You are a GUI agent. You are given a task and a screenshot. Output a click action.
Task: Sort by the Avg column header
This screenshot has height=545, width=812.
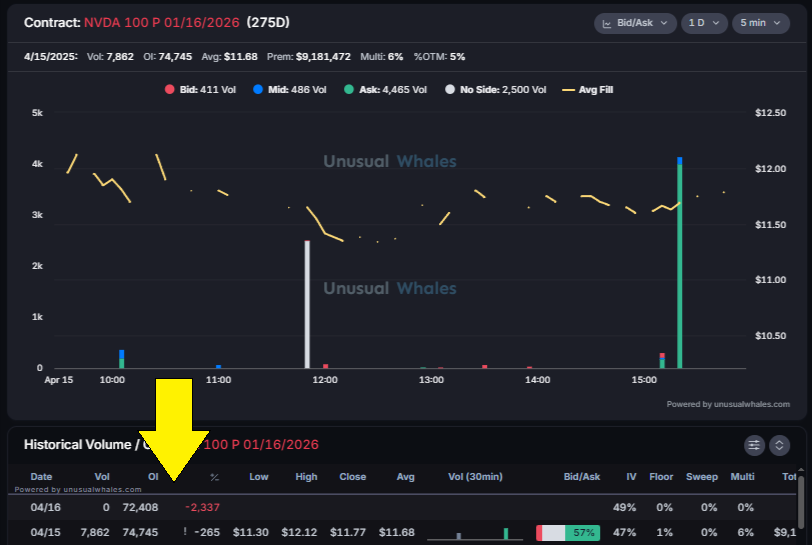(x=405, y=477)
